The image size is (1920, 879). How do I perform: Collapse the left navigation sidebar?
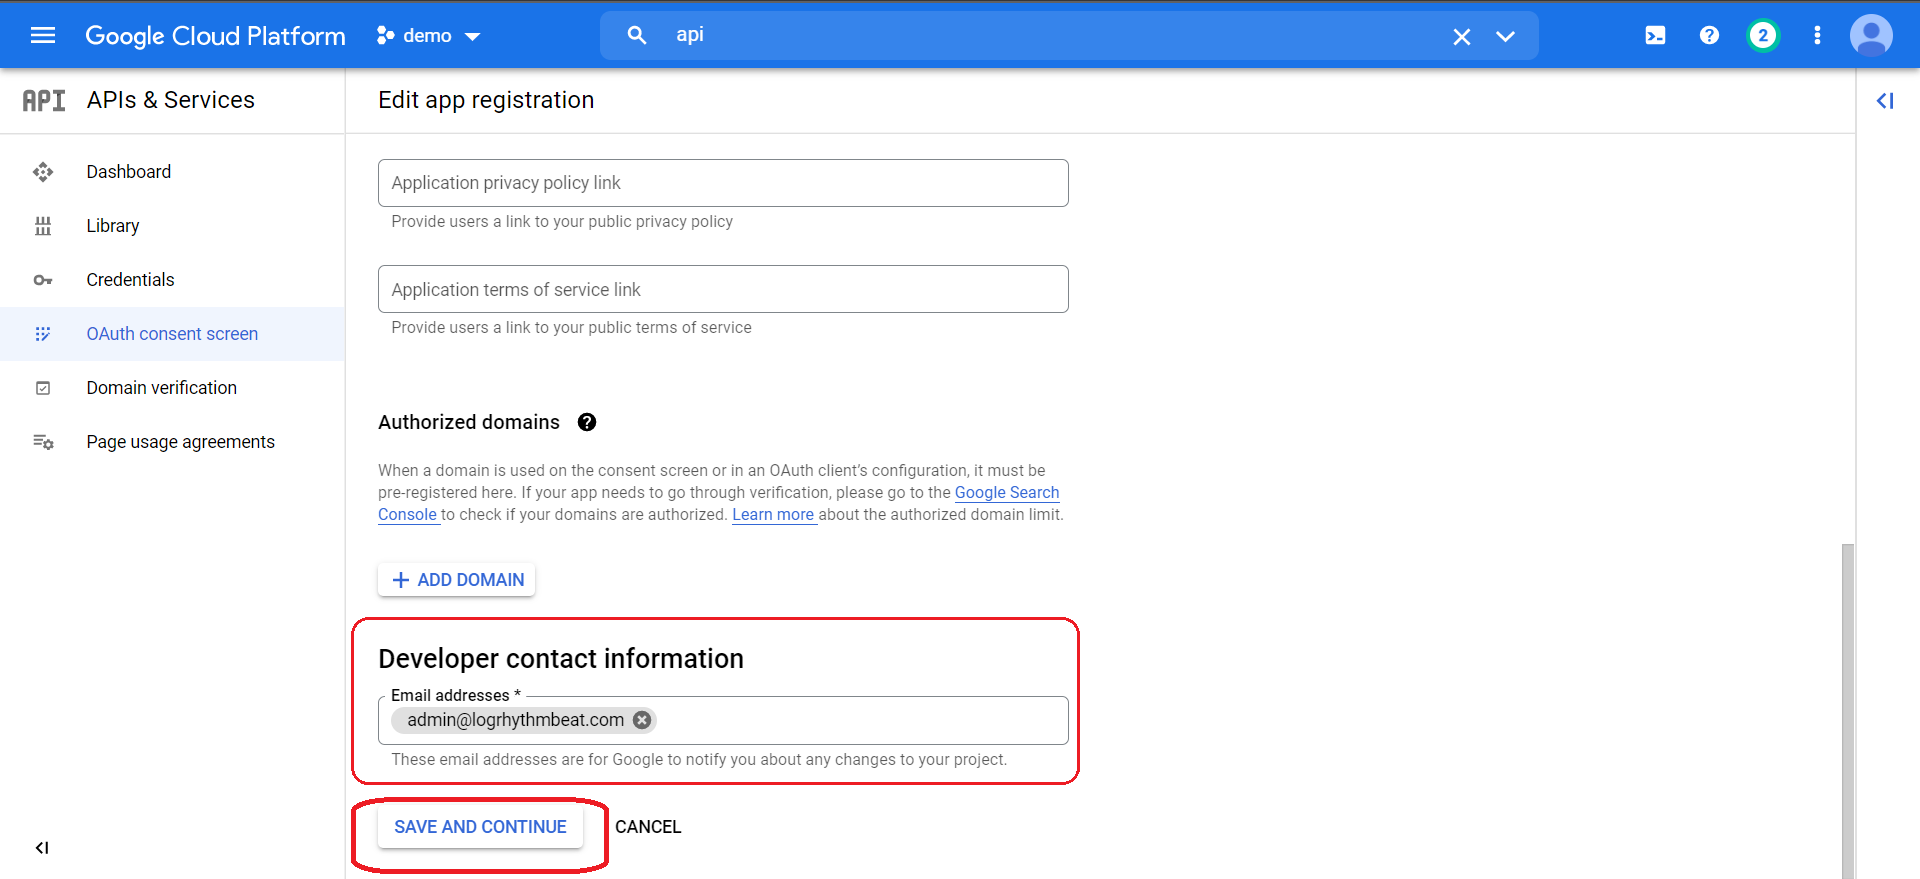point(42,848)
